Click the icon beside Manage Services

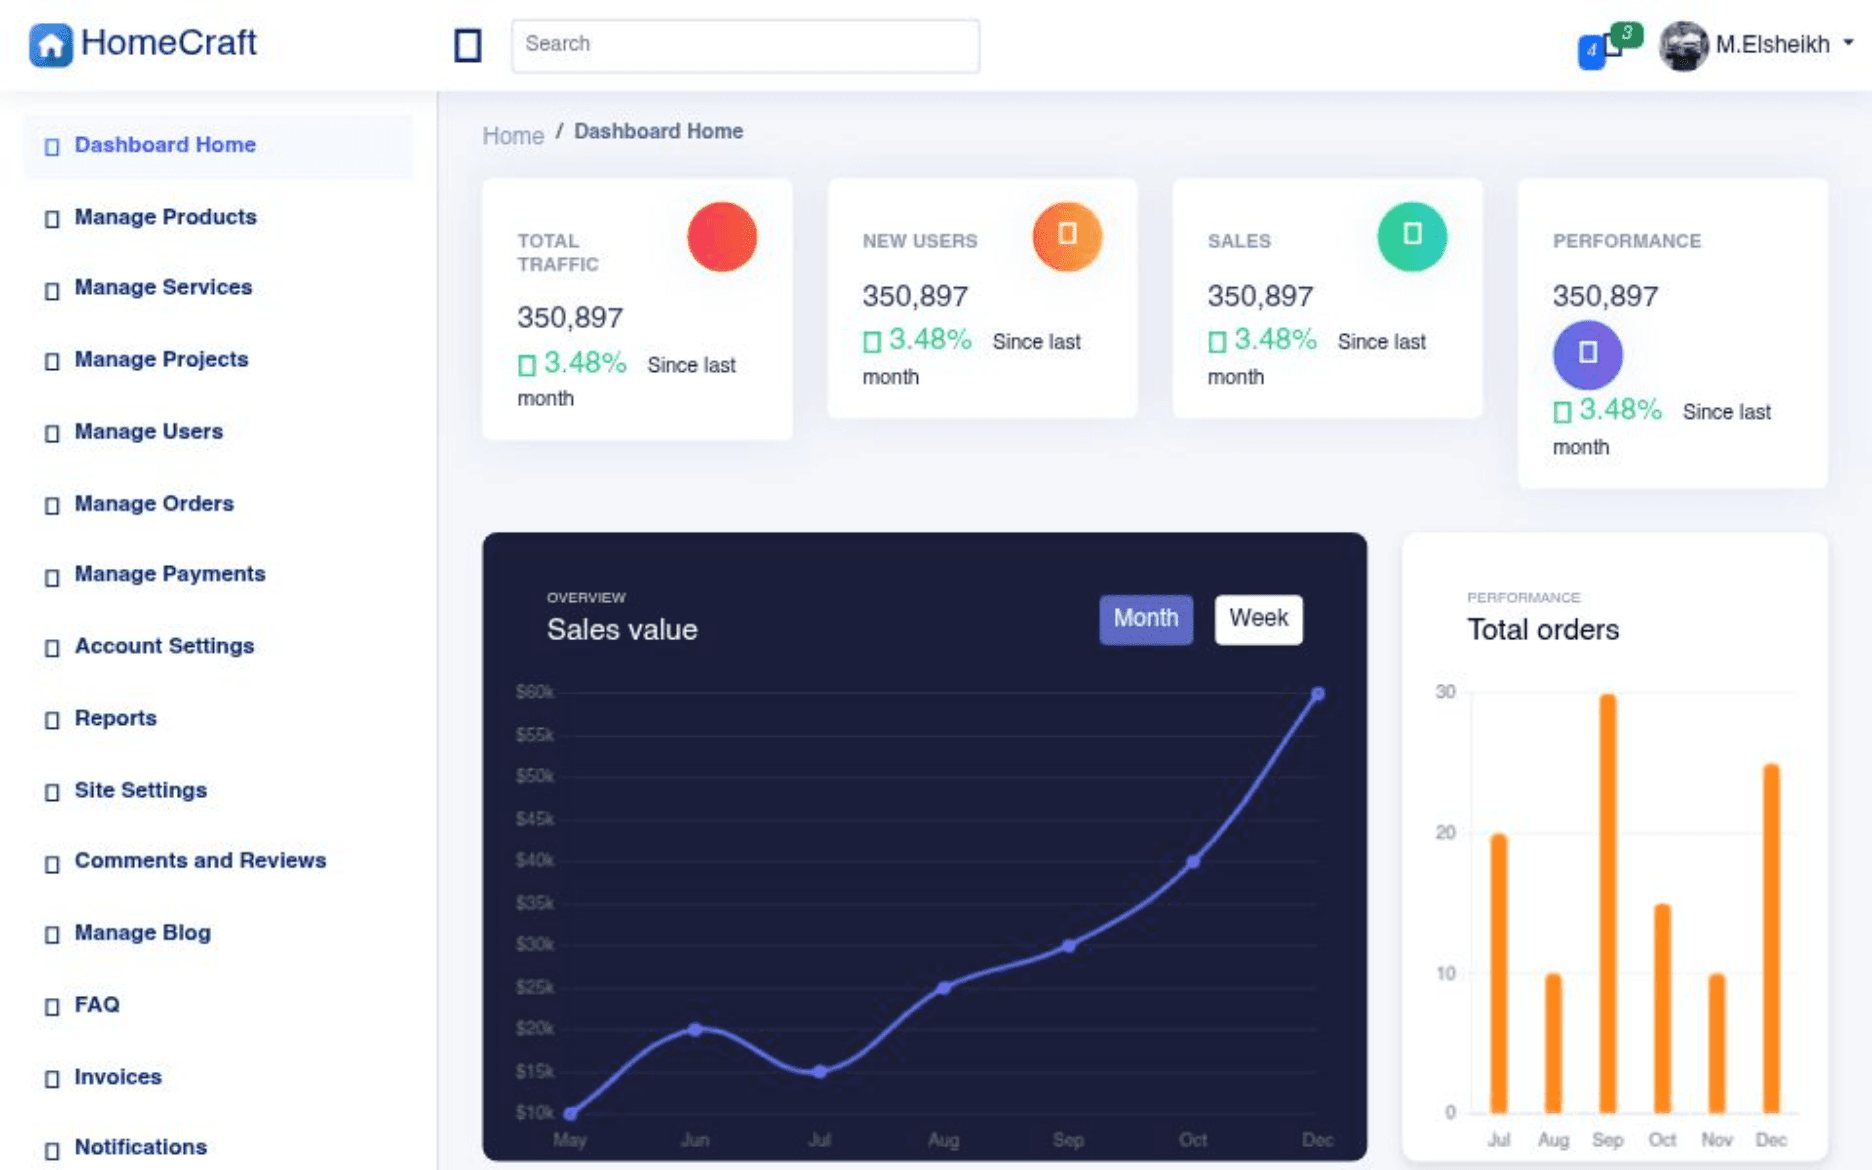point(52,290)
